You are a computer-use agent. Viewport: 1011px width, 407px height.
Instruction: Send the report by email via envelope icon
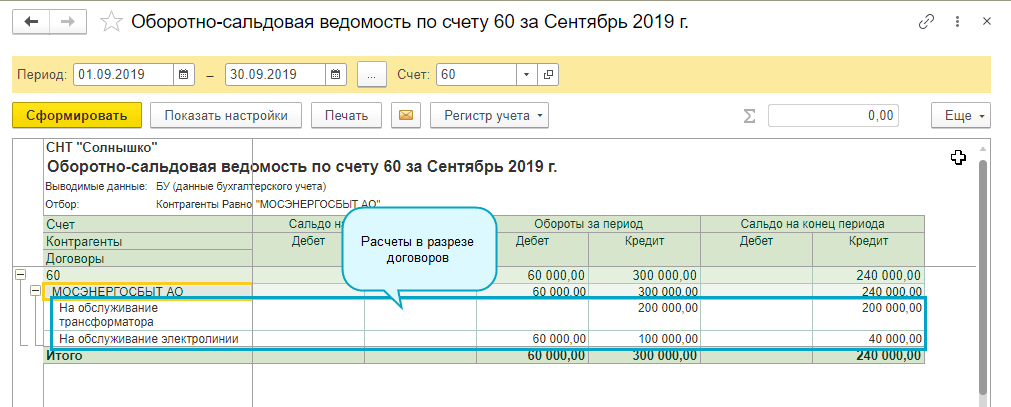[406, 116]
